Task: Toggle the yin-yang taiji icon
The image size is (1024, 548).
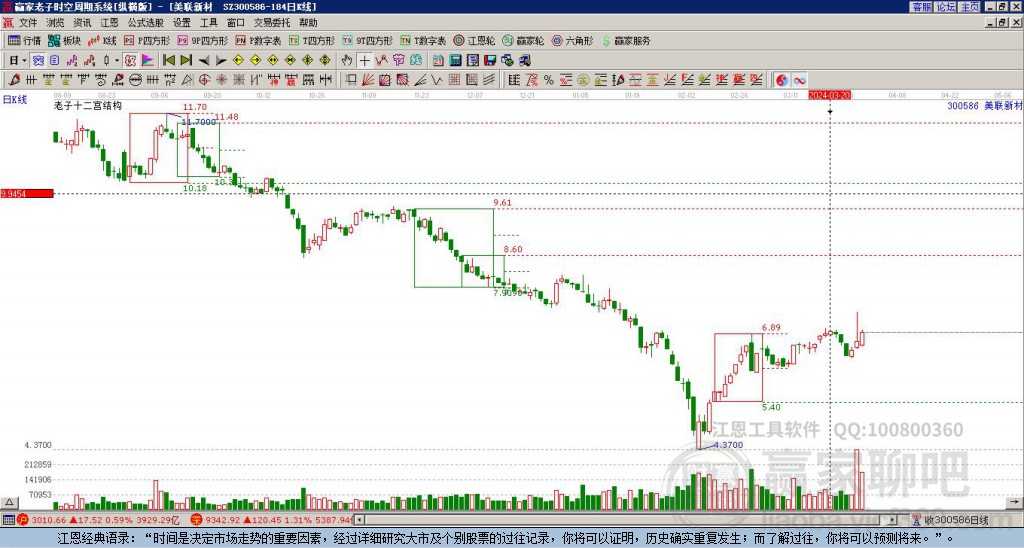Action: coord(781,80)
